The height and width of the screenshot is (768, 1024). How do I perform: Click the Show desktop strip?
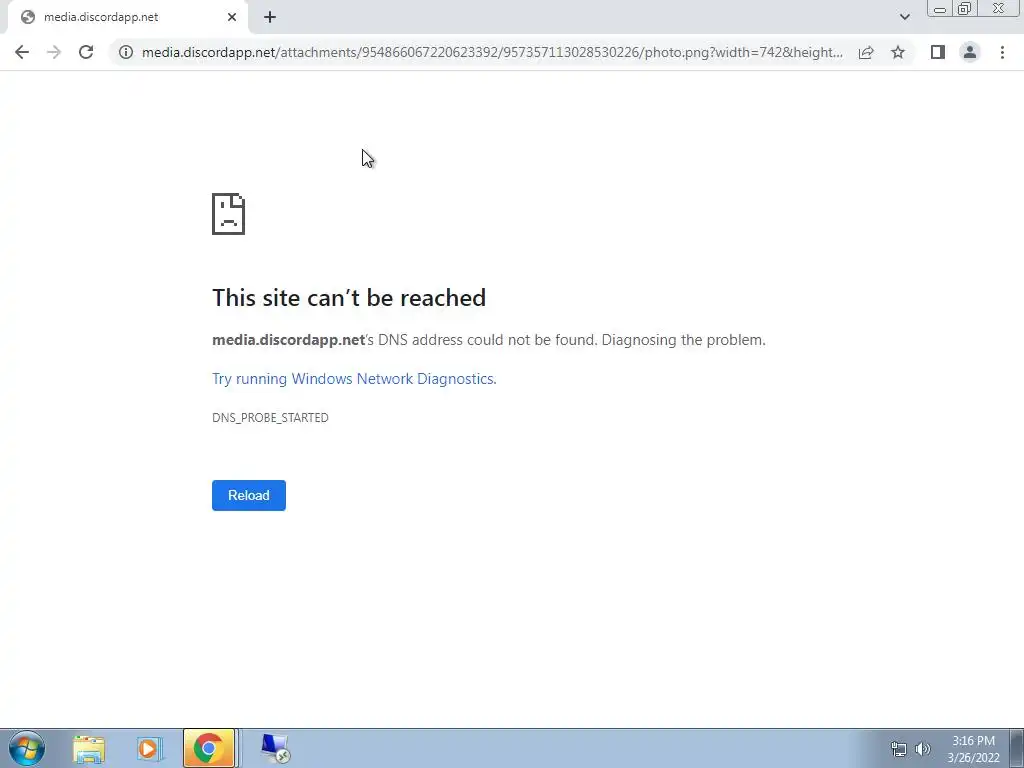1016,748
